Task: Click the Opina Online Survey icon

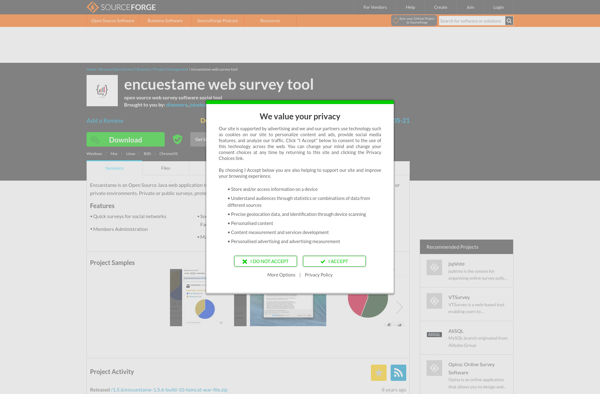Action: [x=434, y=368]
